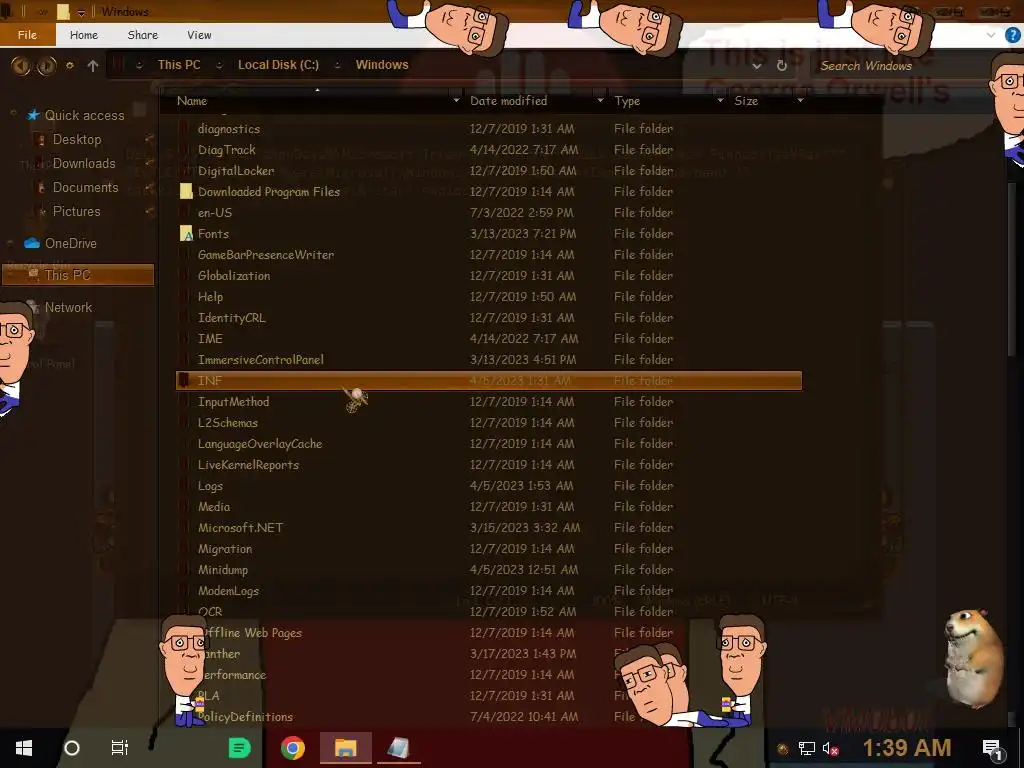Open the Name column filter dropdown
The image size is (1024, 768).
[x=456, y=101]
